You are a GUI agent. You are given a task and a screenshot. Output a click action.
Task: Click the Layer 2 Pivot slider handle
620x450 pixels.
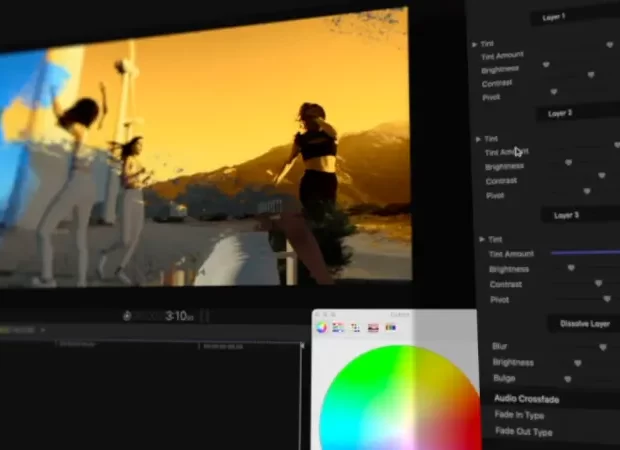(587, 191)
